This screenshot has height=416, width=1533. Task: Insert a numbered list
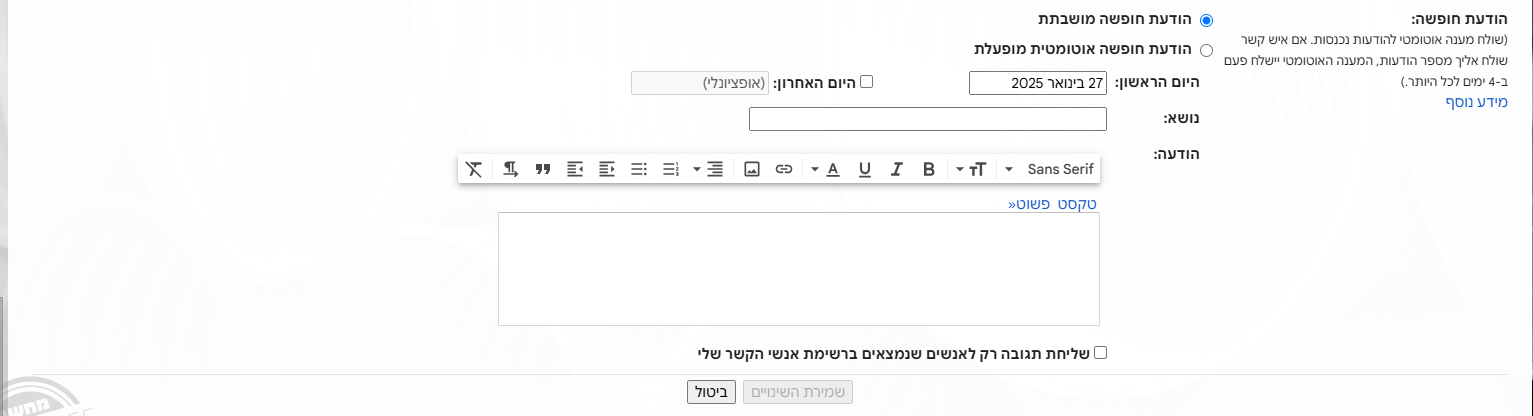[670, 170]
